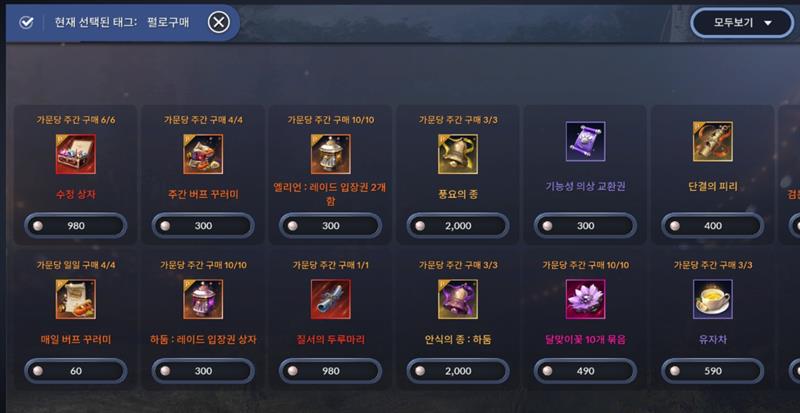Click the 60 pearl price for 매일 버프 꾸러미
The width and height of the screenshot is (800, 413).
(76, 371)
